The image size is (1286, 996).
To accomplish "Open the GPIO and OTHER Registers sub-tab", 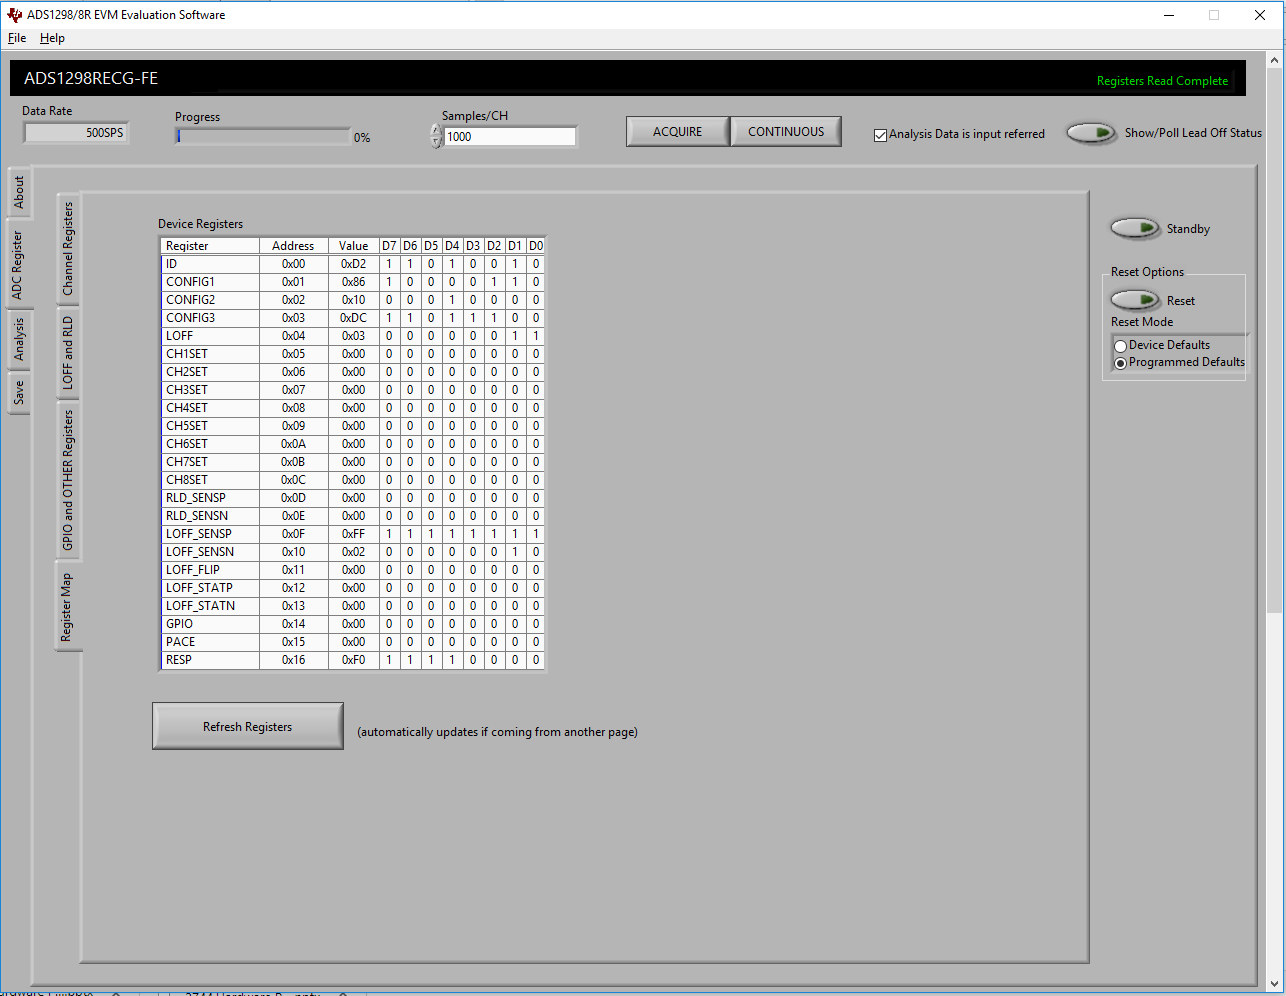I will (68, 480).
